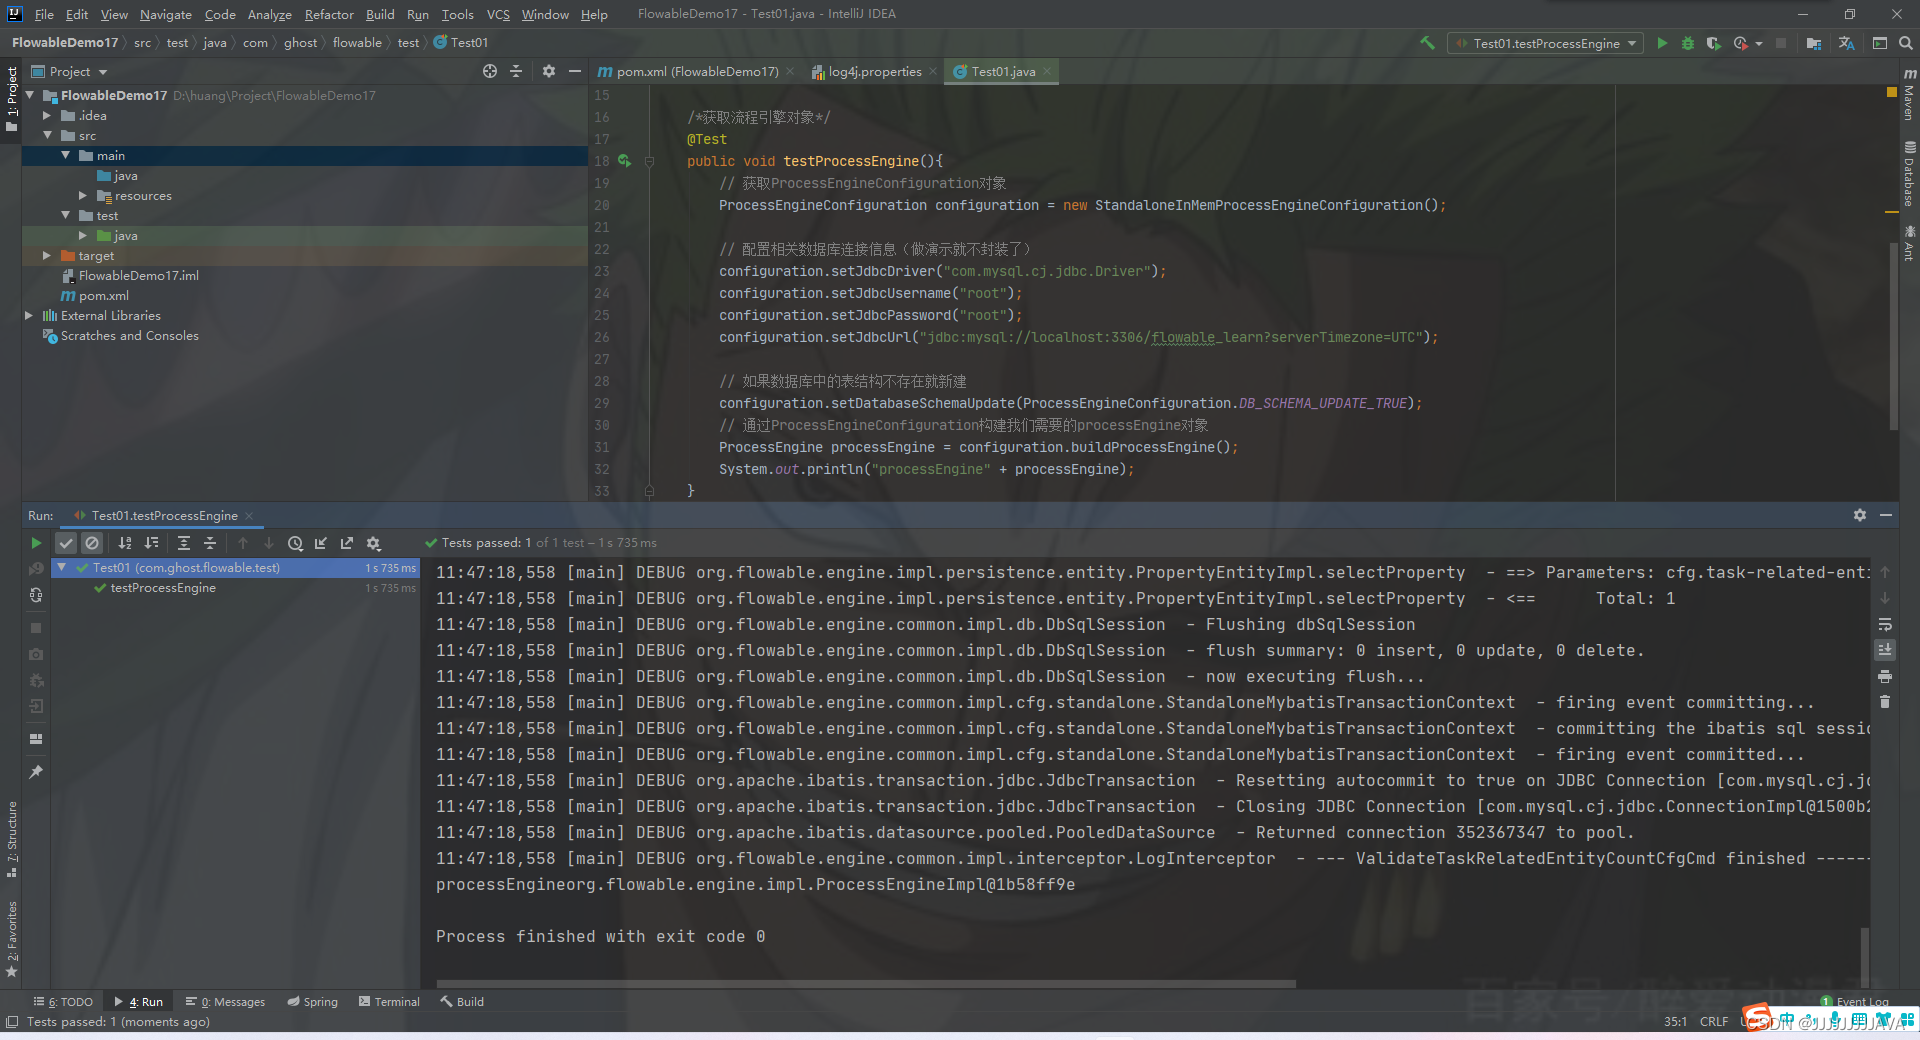Toggle the Favorites tool window stripe
The width and height of the screenshot is (1920, 1040).
click(x=12, y=940)
